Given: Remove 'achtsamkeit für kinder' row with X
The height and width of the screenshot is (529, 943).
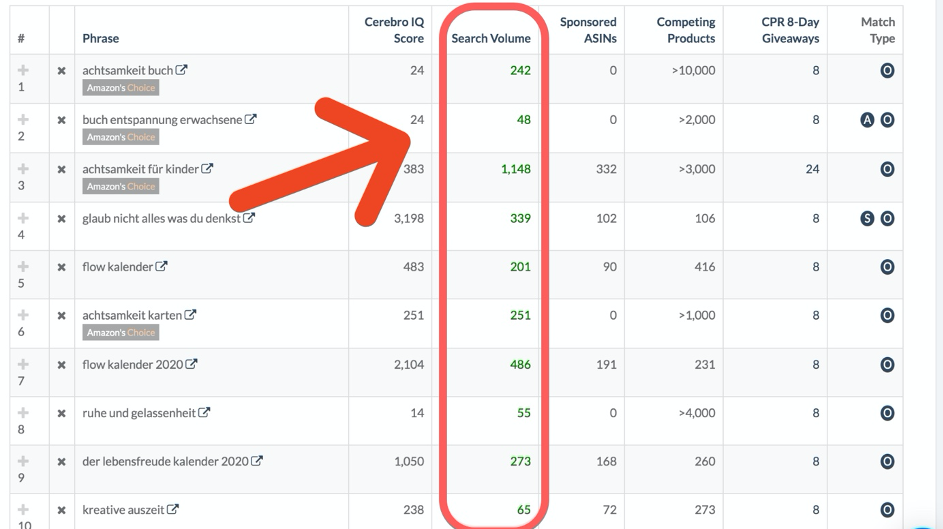Looking at the screenshot, I should (x=61, y=170).
